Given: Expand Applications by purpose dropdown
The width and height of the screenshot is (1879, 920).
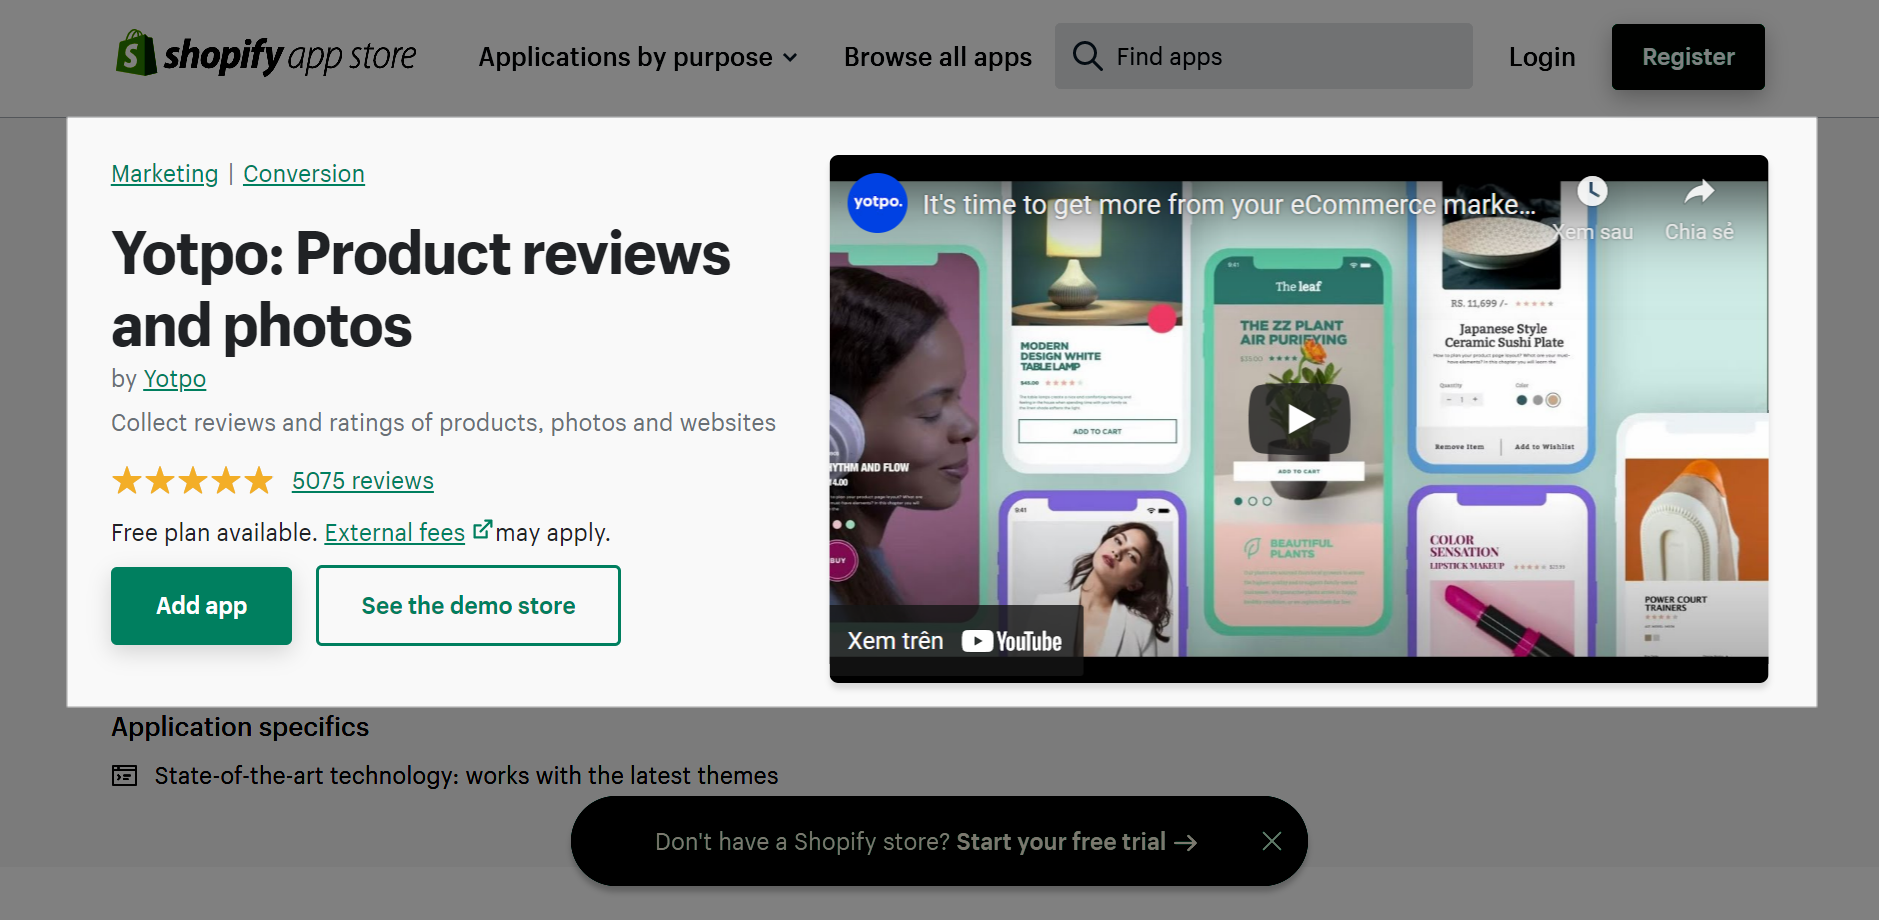Looking at the screenshot, I should (638, 57).
